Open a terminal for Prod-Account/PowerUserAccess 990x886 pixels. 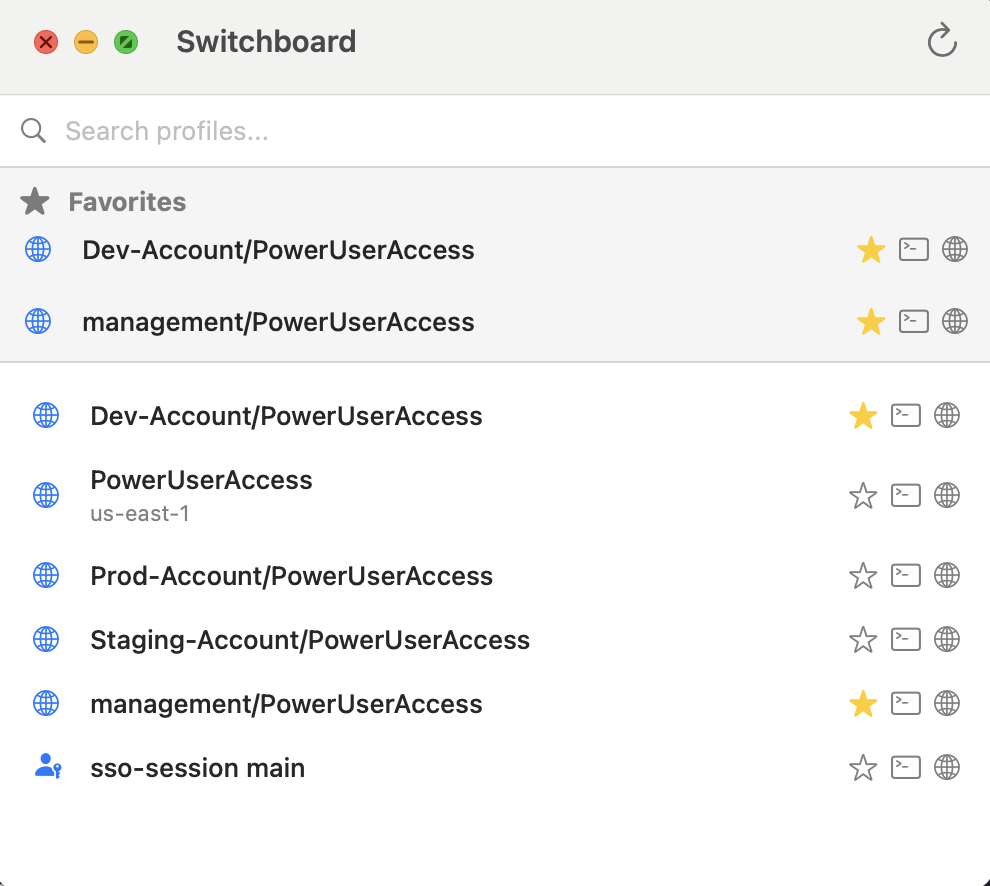[905, 575]
